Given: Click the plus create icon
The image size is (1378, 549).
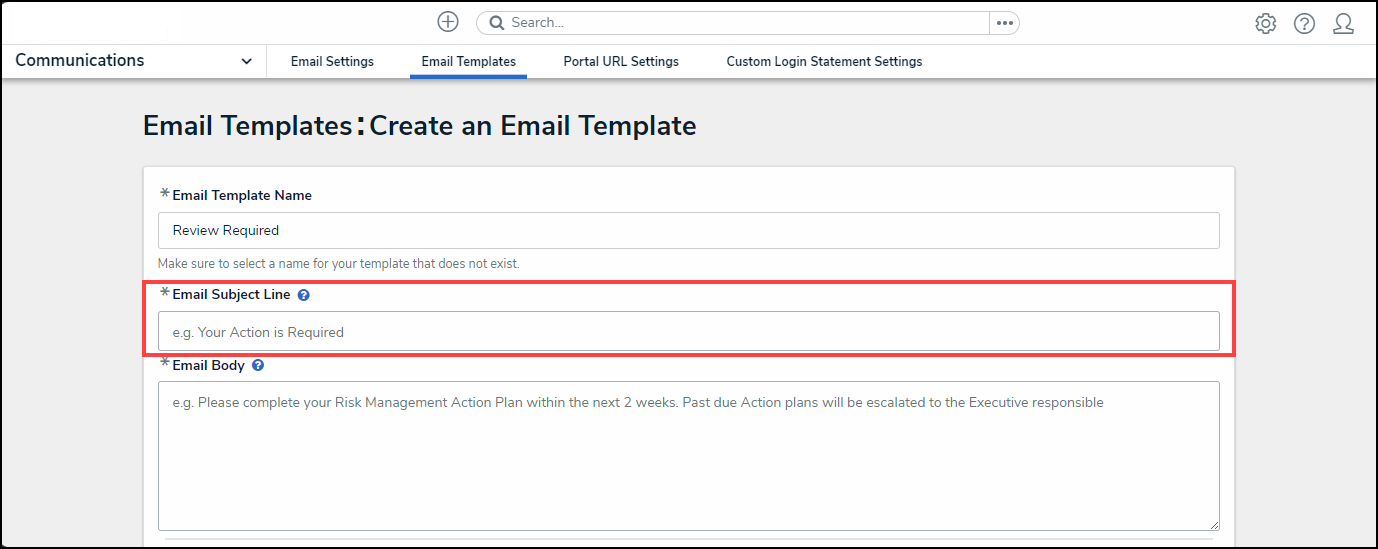Looking at the screenshot, I should (448, 22).
